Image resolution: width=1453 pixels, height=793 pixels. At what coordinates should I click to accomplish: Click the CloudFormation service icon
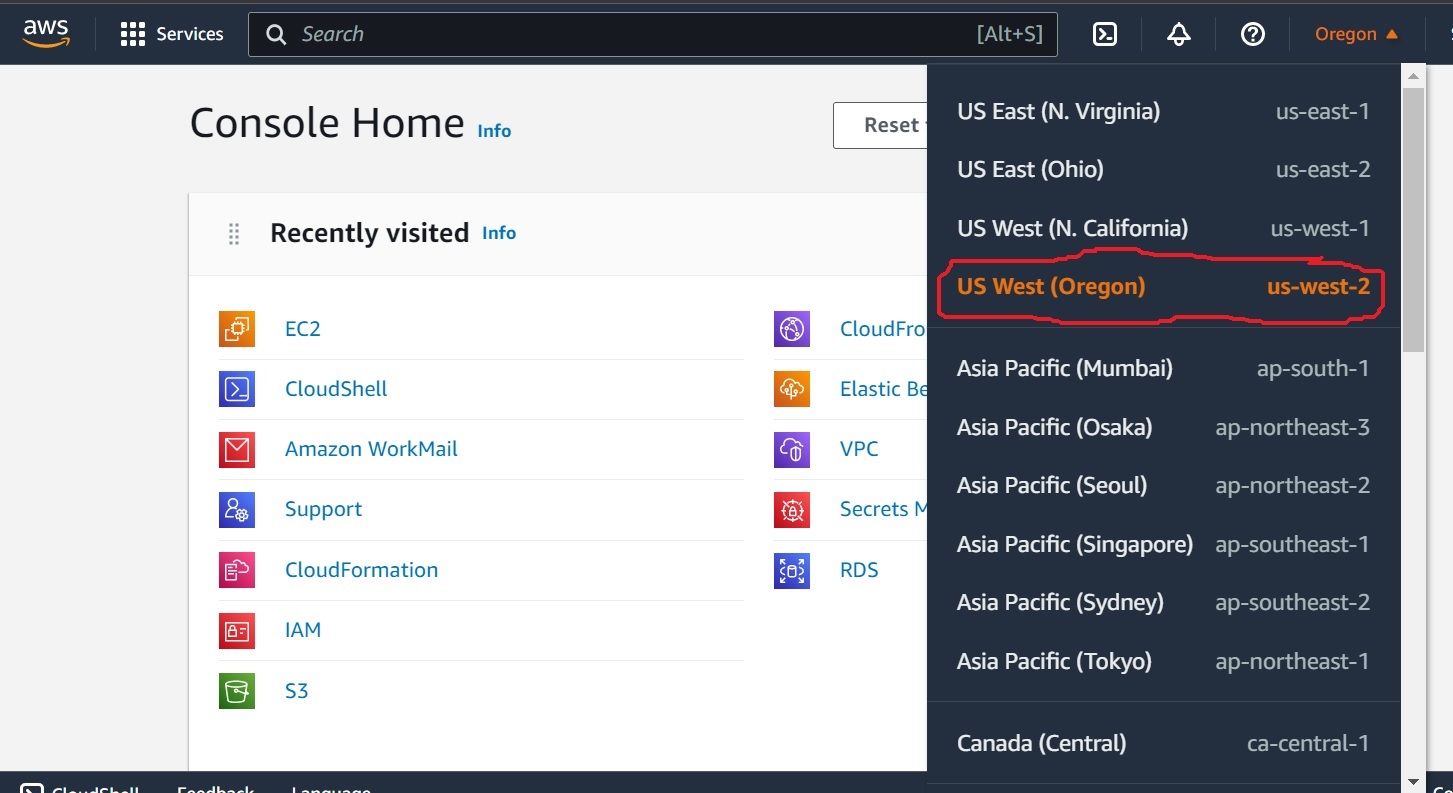click(237, 570)
